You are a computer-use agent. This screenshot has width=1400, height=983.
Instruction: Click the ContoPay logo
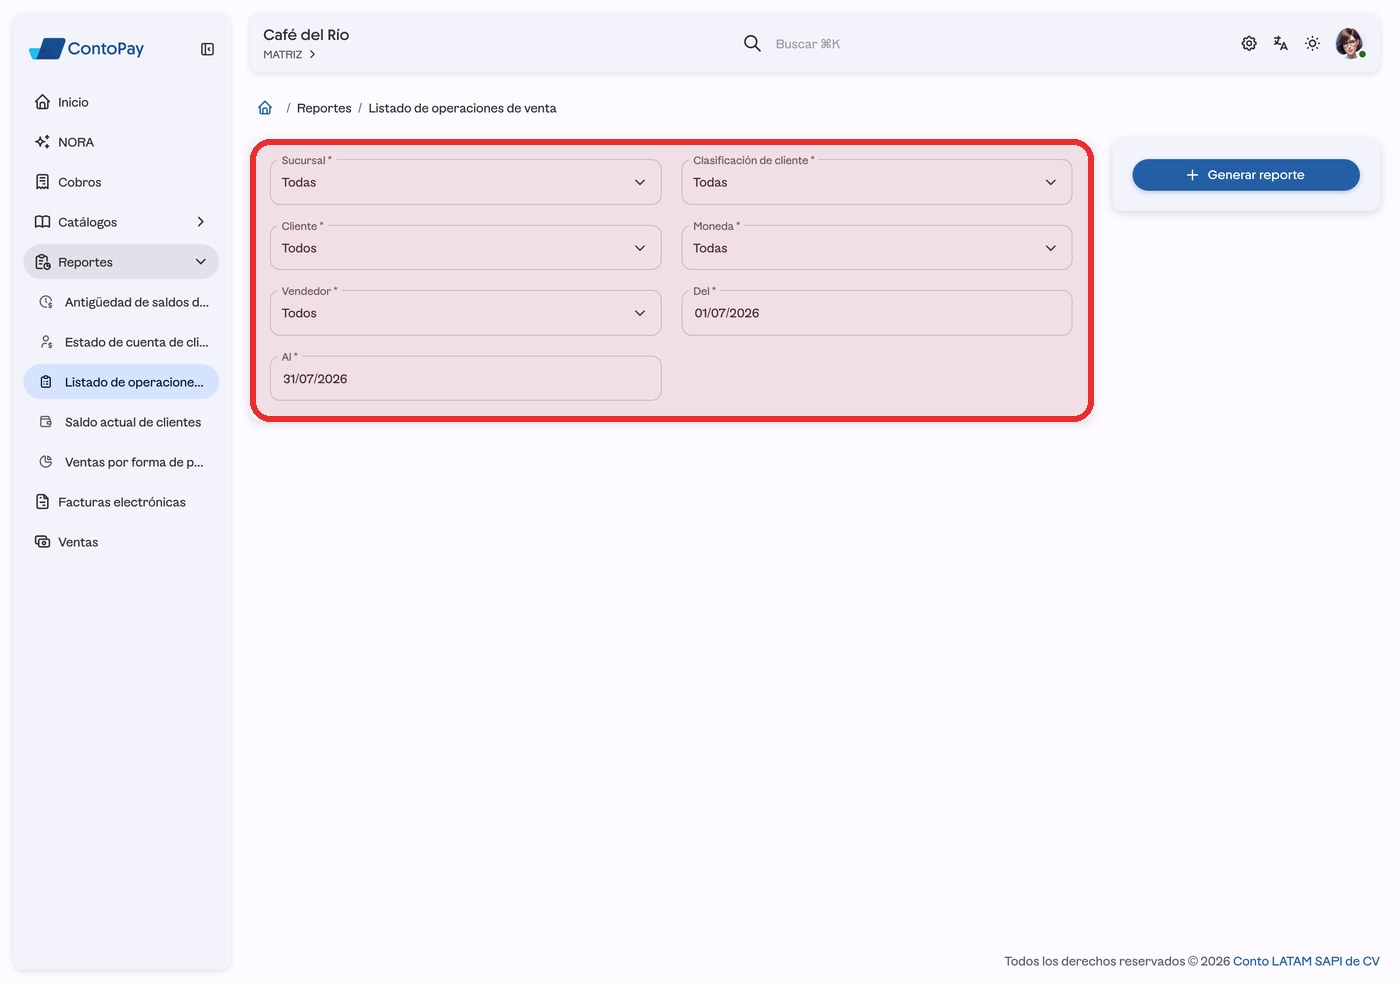(87, 48)
